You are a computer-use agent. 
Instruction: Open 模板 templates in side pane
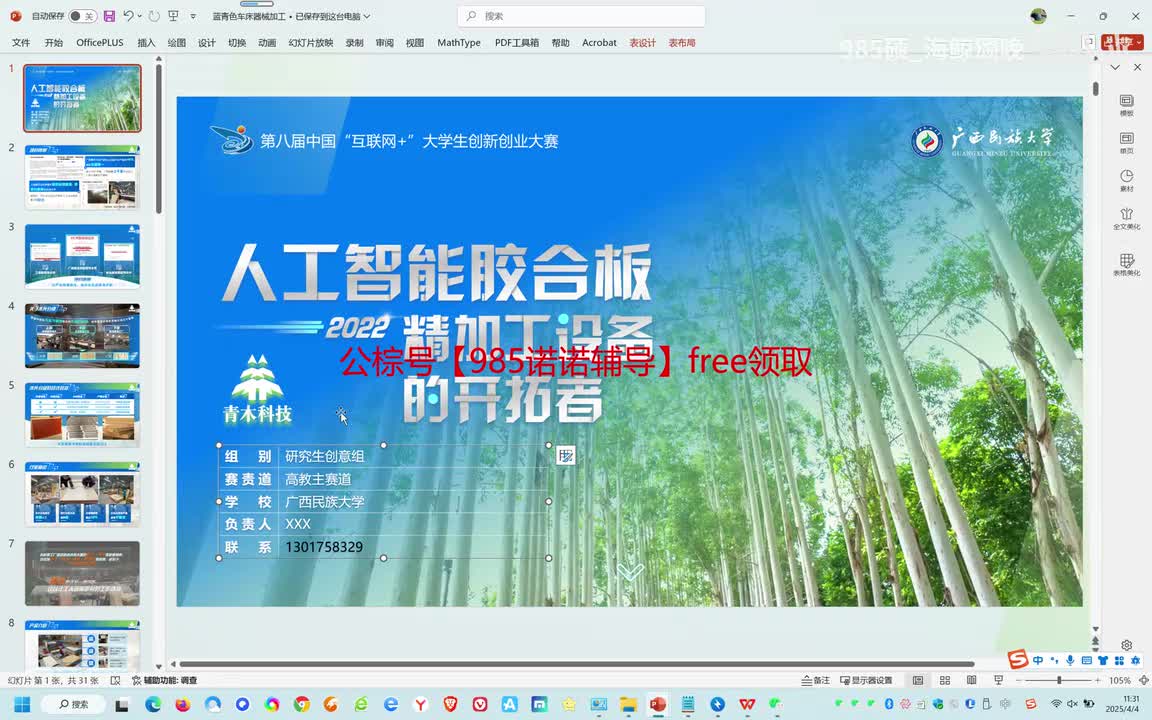point(1126,104)
